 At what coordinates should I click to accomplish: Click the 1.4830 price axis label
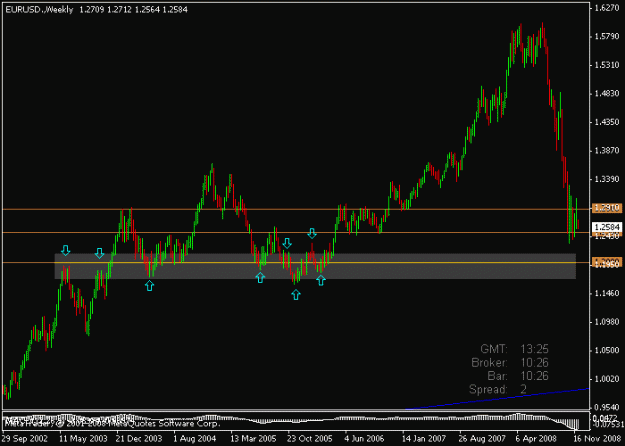[x=606, y=94]
